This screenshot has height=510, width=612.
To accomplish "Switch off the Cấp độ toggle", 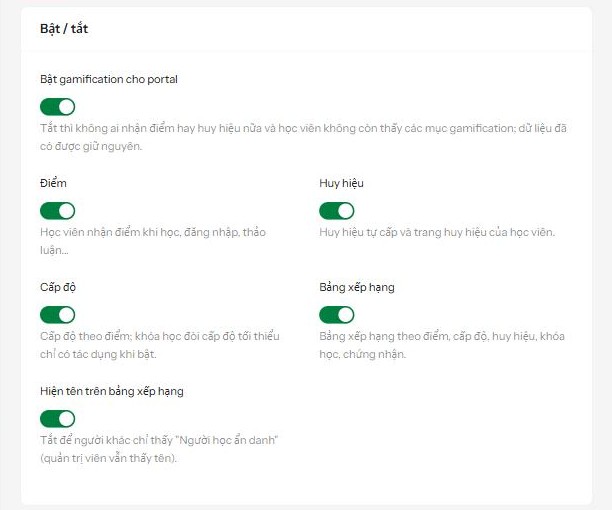I will tap(57, 315).
